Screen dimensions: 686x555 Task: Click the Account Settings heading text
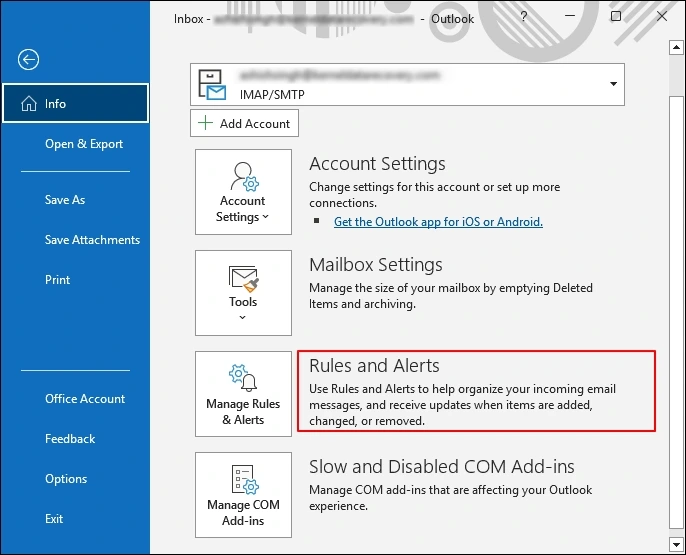click(x=377, y=164)
